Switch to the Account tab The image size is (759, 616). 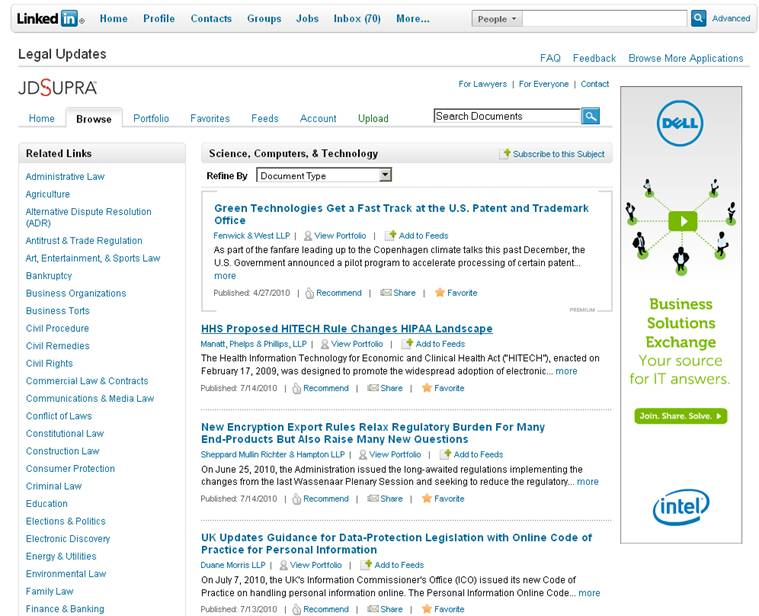318,118
